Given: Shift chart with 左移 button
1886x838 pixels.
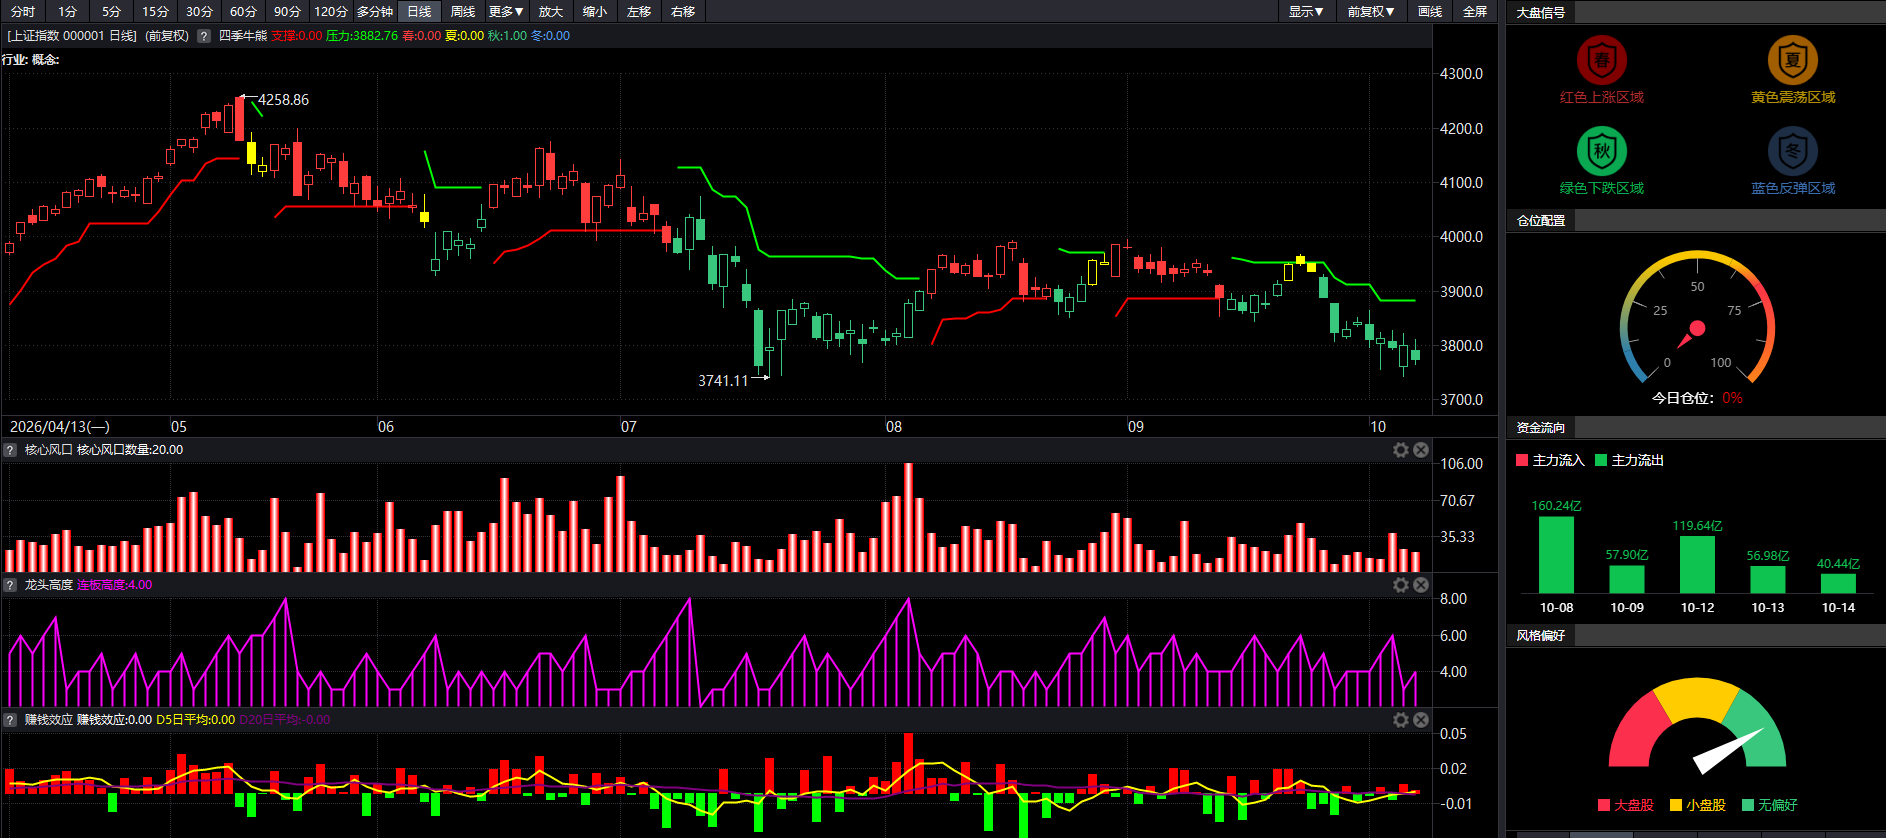Looking at the screenshot, I should (x=639, y=11).
